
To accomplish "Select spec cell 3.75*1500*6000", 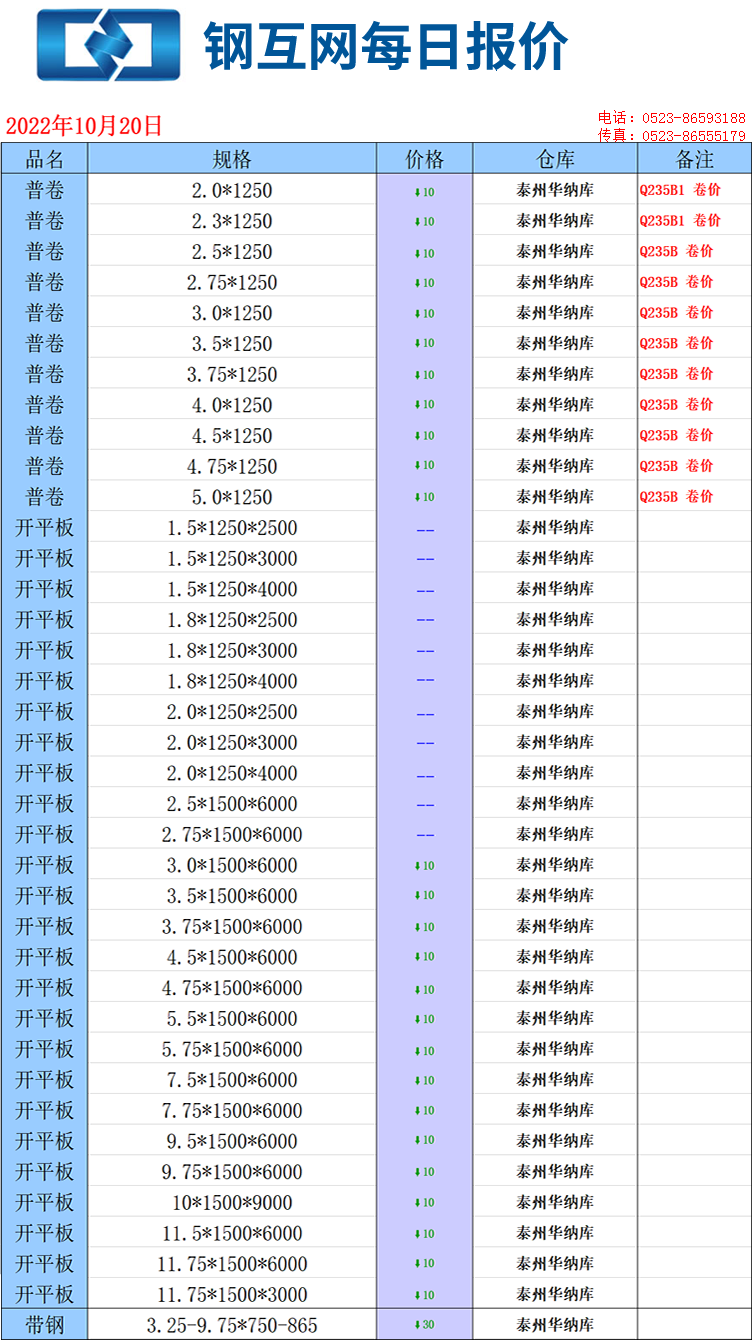I will [232, 927].
